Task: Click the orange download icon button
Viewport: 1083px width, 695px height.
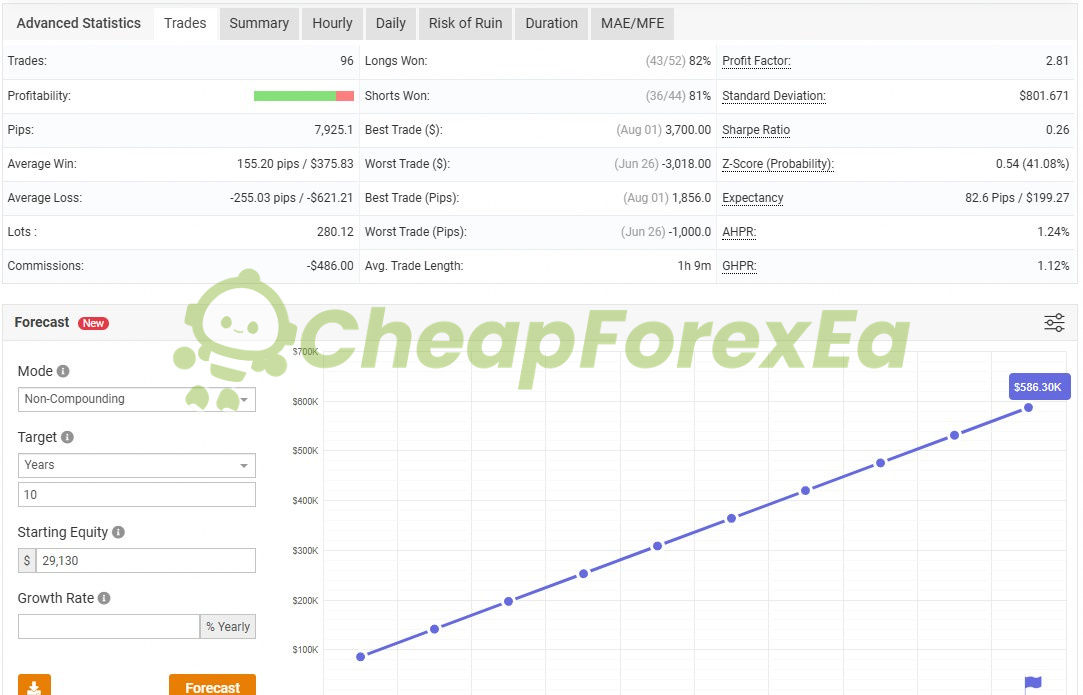Action: tap(35, 685)
